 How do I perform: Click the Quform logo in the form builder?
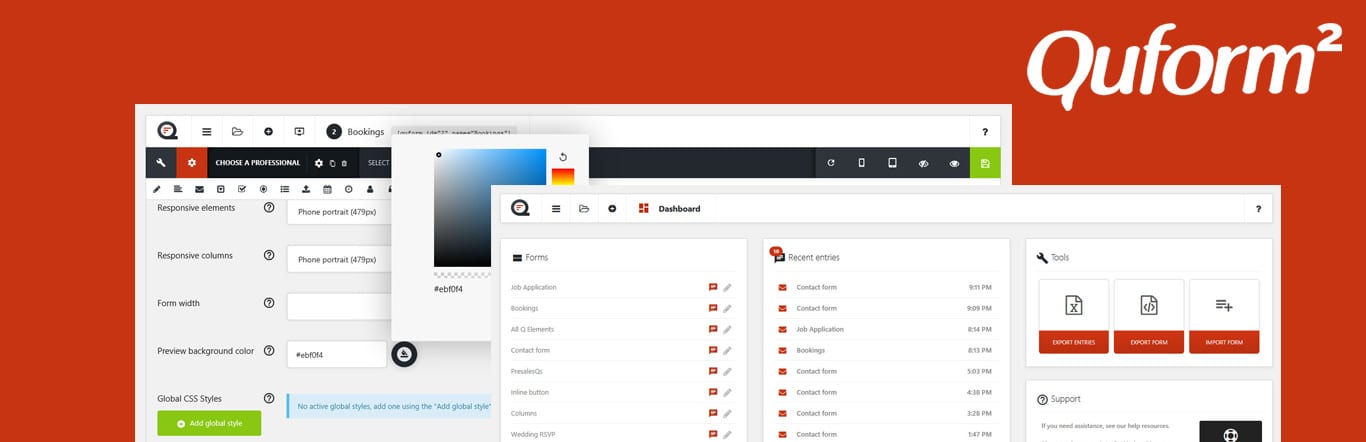pos(167,131)
